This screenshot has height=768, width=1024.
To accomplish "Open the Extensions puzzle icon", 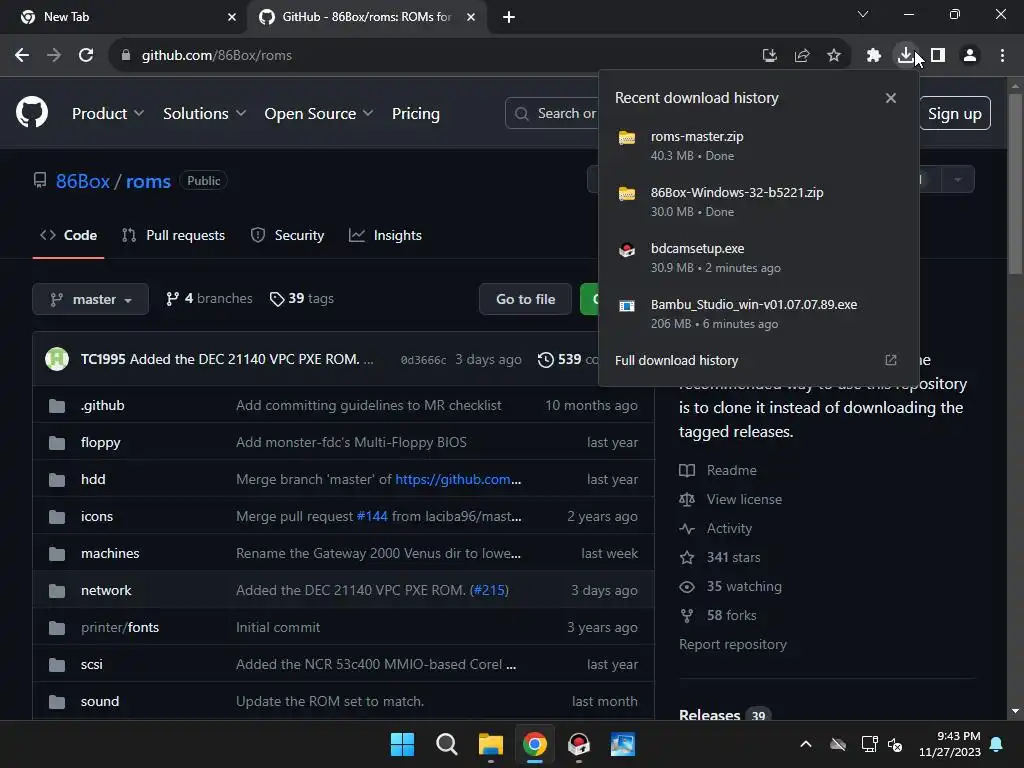I will pyautogui.click(x=874, y=56).
